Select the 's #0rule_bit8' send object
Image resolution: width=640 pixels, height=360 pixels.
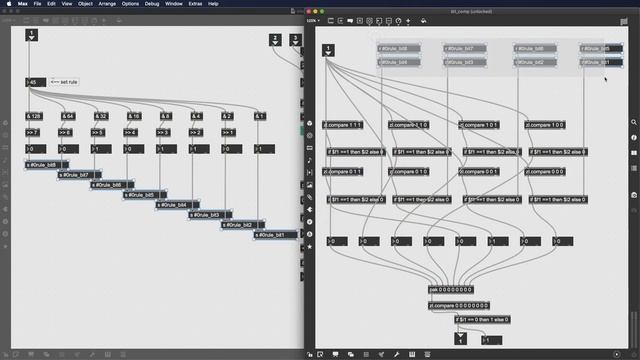pos(47,165)
